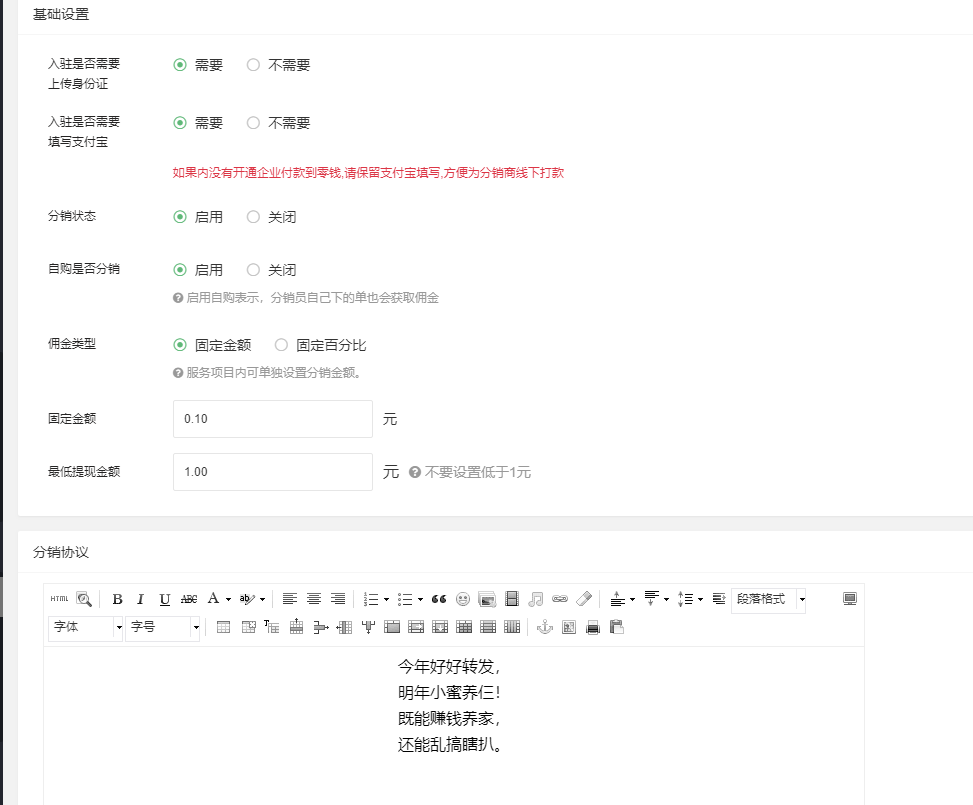Click the '服务项目内可单独设置分销金额' hint
The height and width of the screenshot is (805, 973).
pos(273,372)
